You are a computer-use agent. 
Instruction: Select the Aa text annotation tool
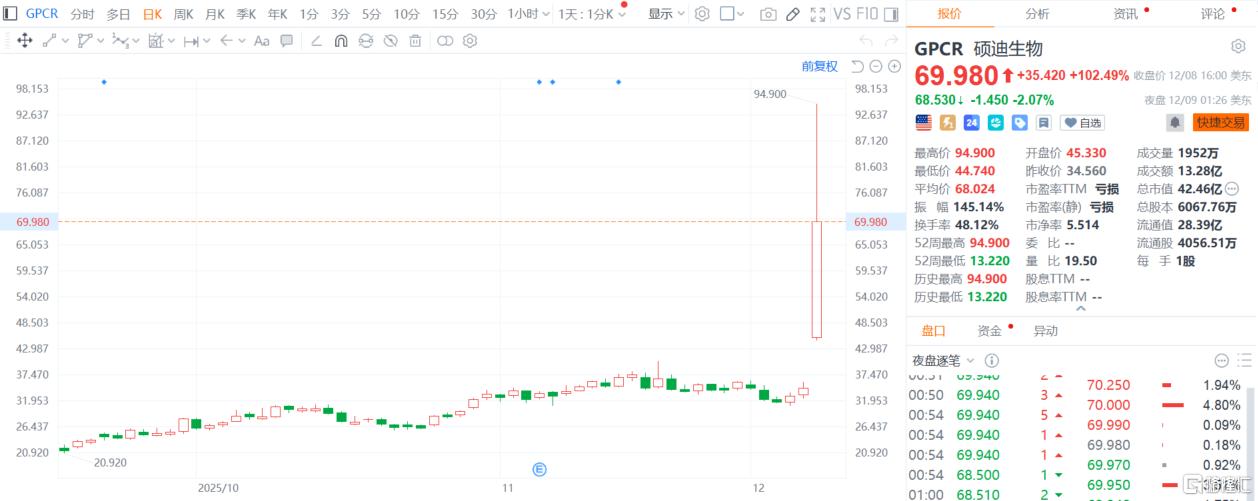coord(262,41)
